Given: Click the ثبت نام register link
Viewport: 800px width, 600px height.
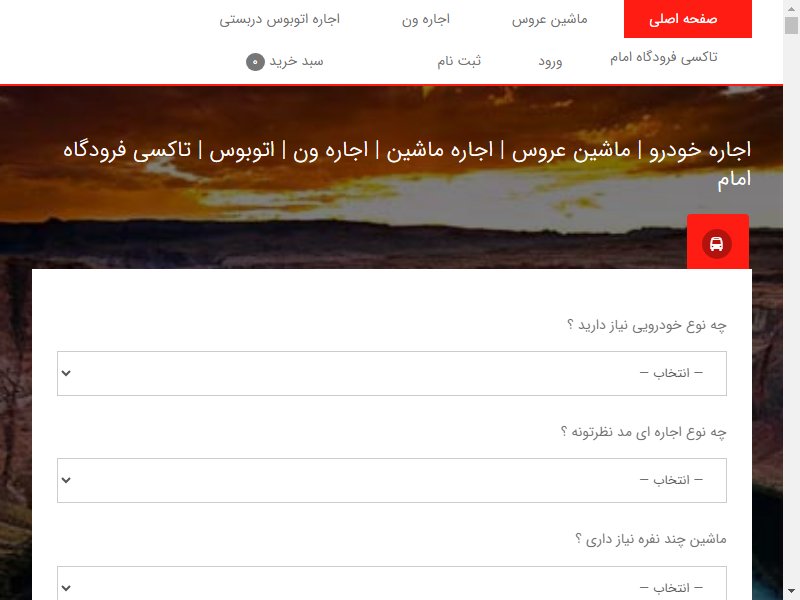Looking at the screenshot, I should pos(459,61).
